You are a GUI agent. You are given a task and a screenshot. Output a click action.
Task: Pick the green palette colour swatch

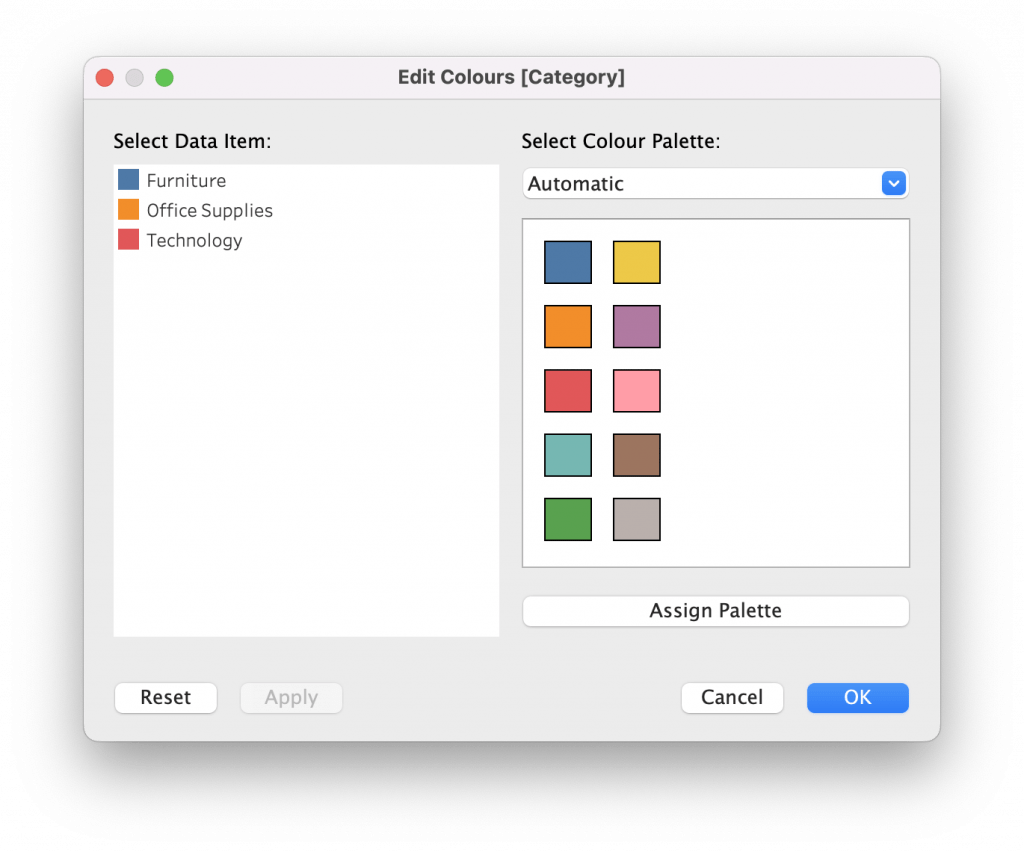(x=567, y=519)
